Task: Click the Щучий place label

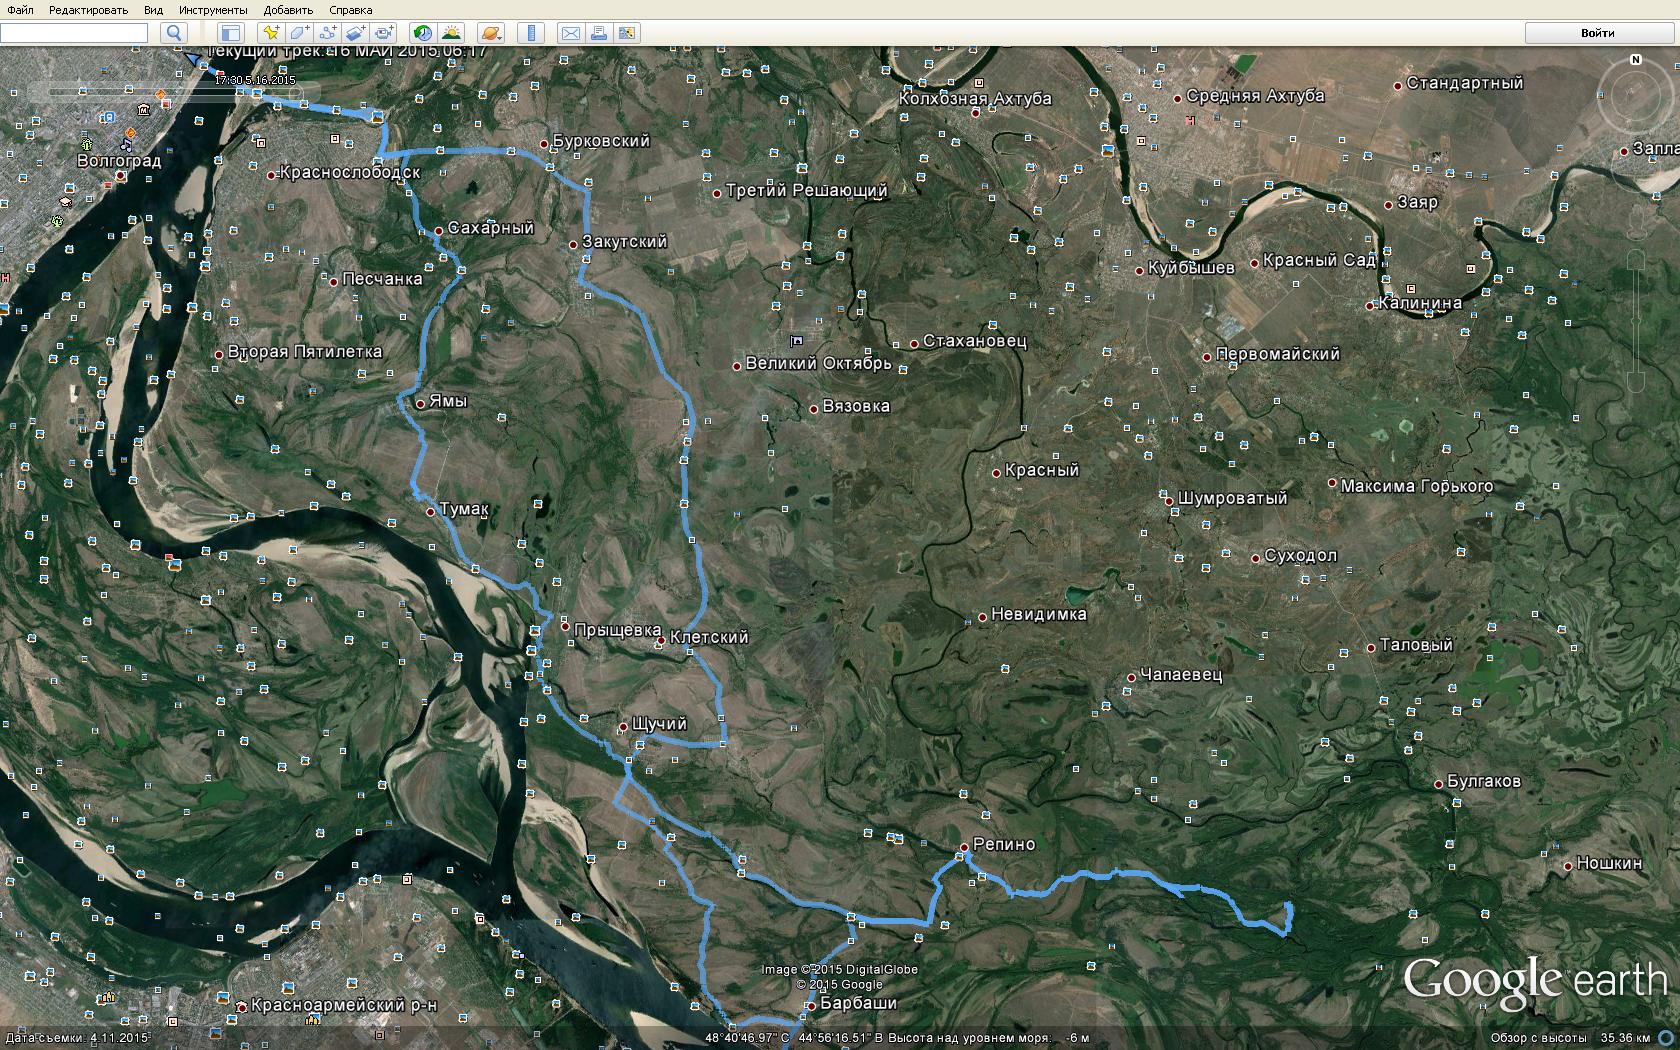Action: (x=659, y=724)
